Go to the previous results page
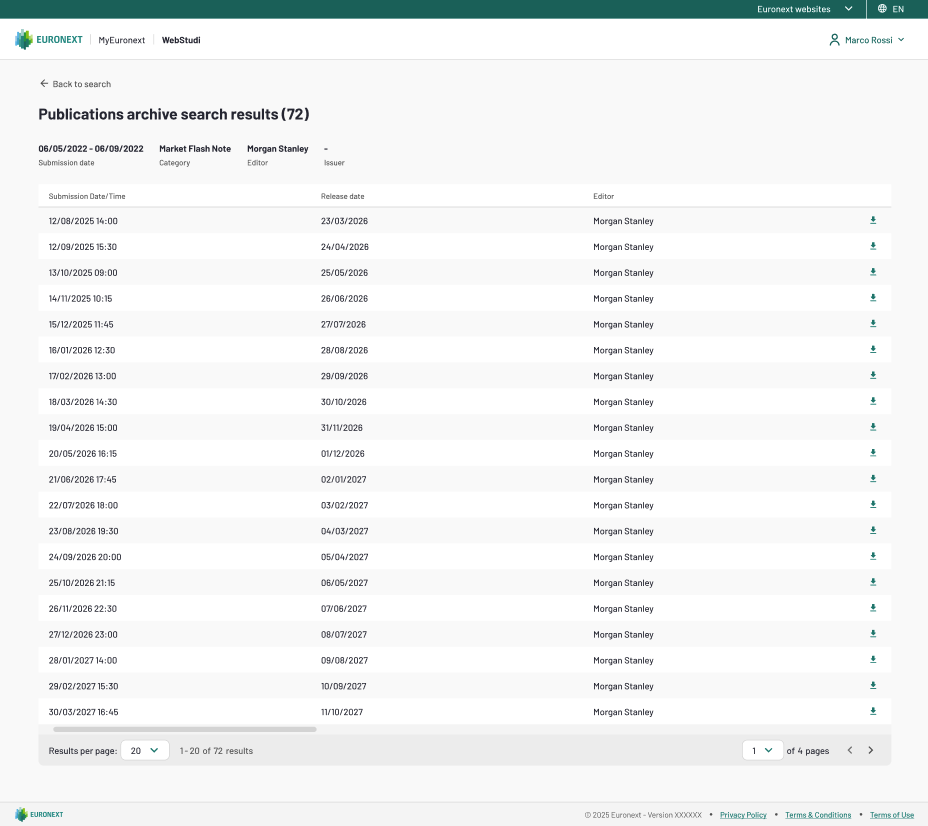Viewport: 928px width, 826px height. (850, 750)
